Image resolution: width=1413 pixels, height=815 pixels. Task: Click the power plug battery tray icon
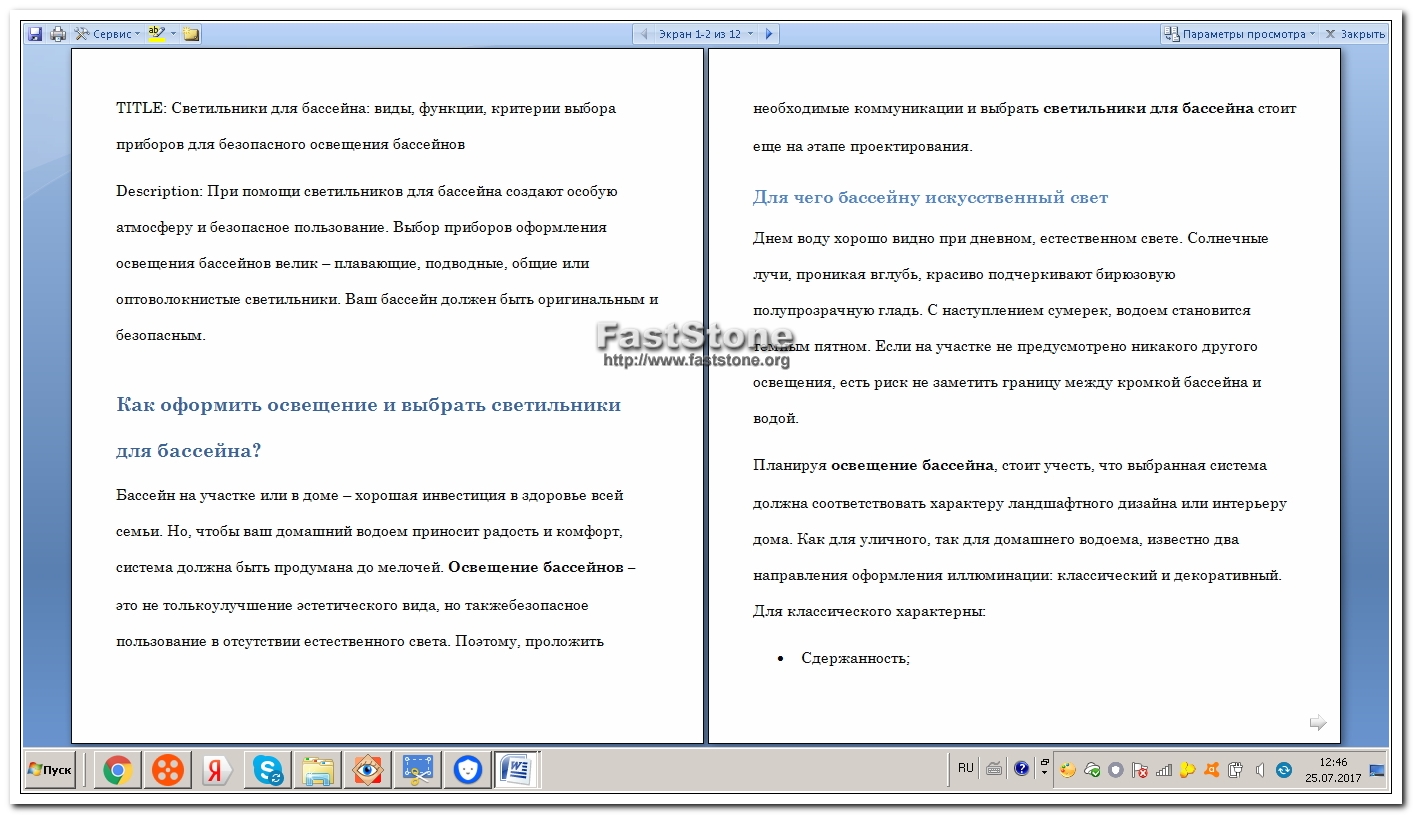click(x=1235, y=770)
